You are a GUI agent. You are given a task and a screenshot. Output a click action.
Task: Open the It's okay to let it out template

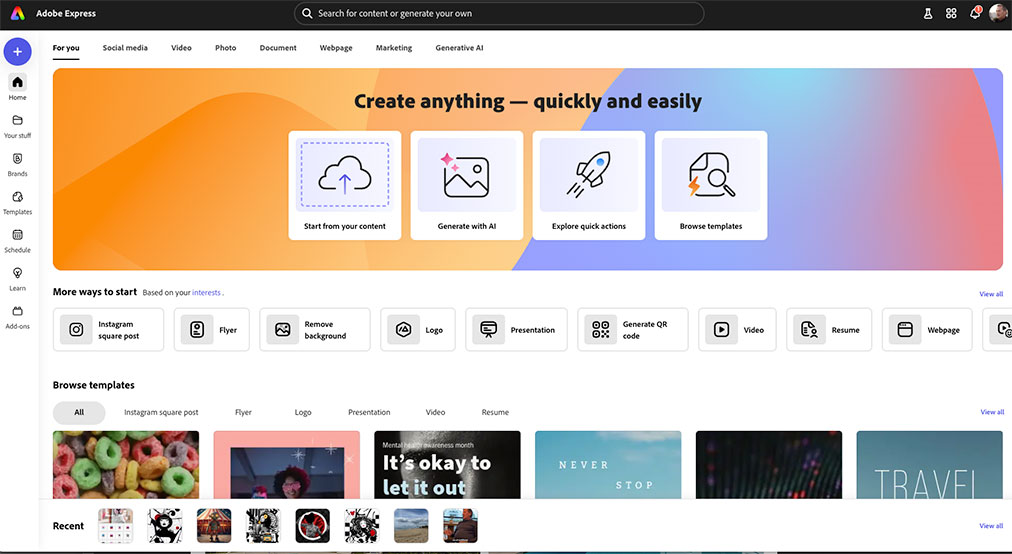click(x=447, y=464)
